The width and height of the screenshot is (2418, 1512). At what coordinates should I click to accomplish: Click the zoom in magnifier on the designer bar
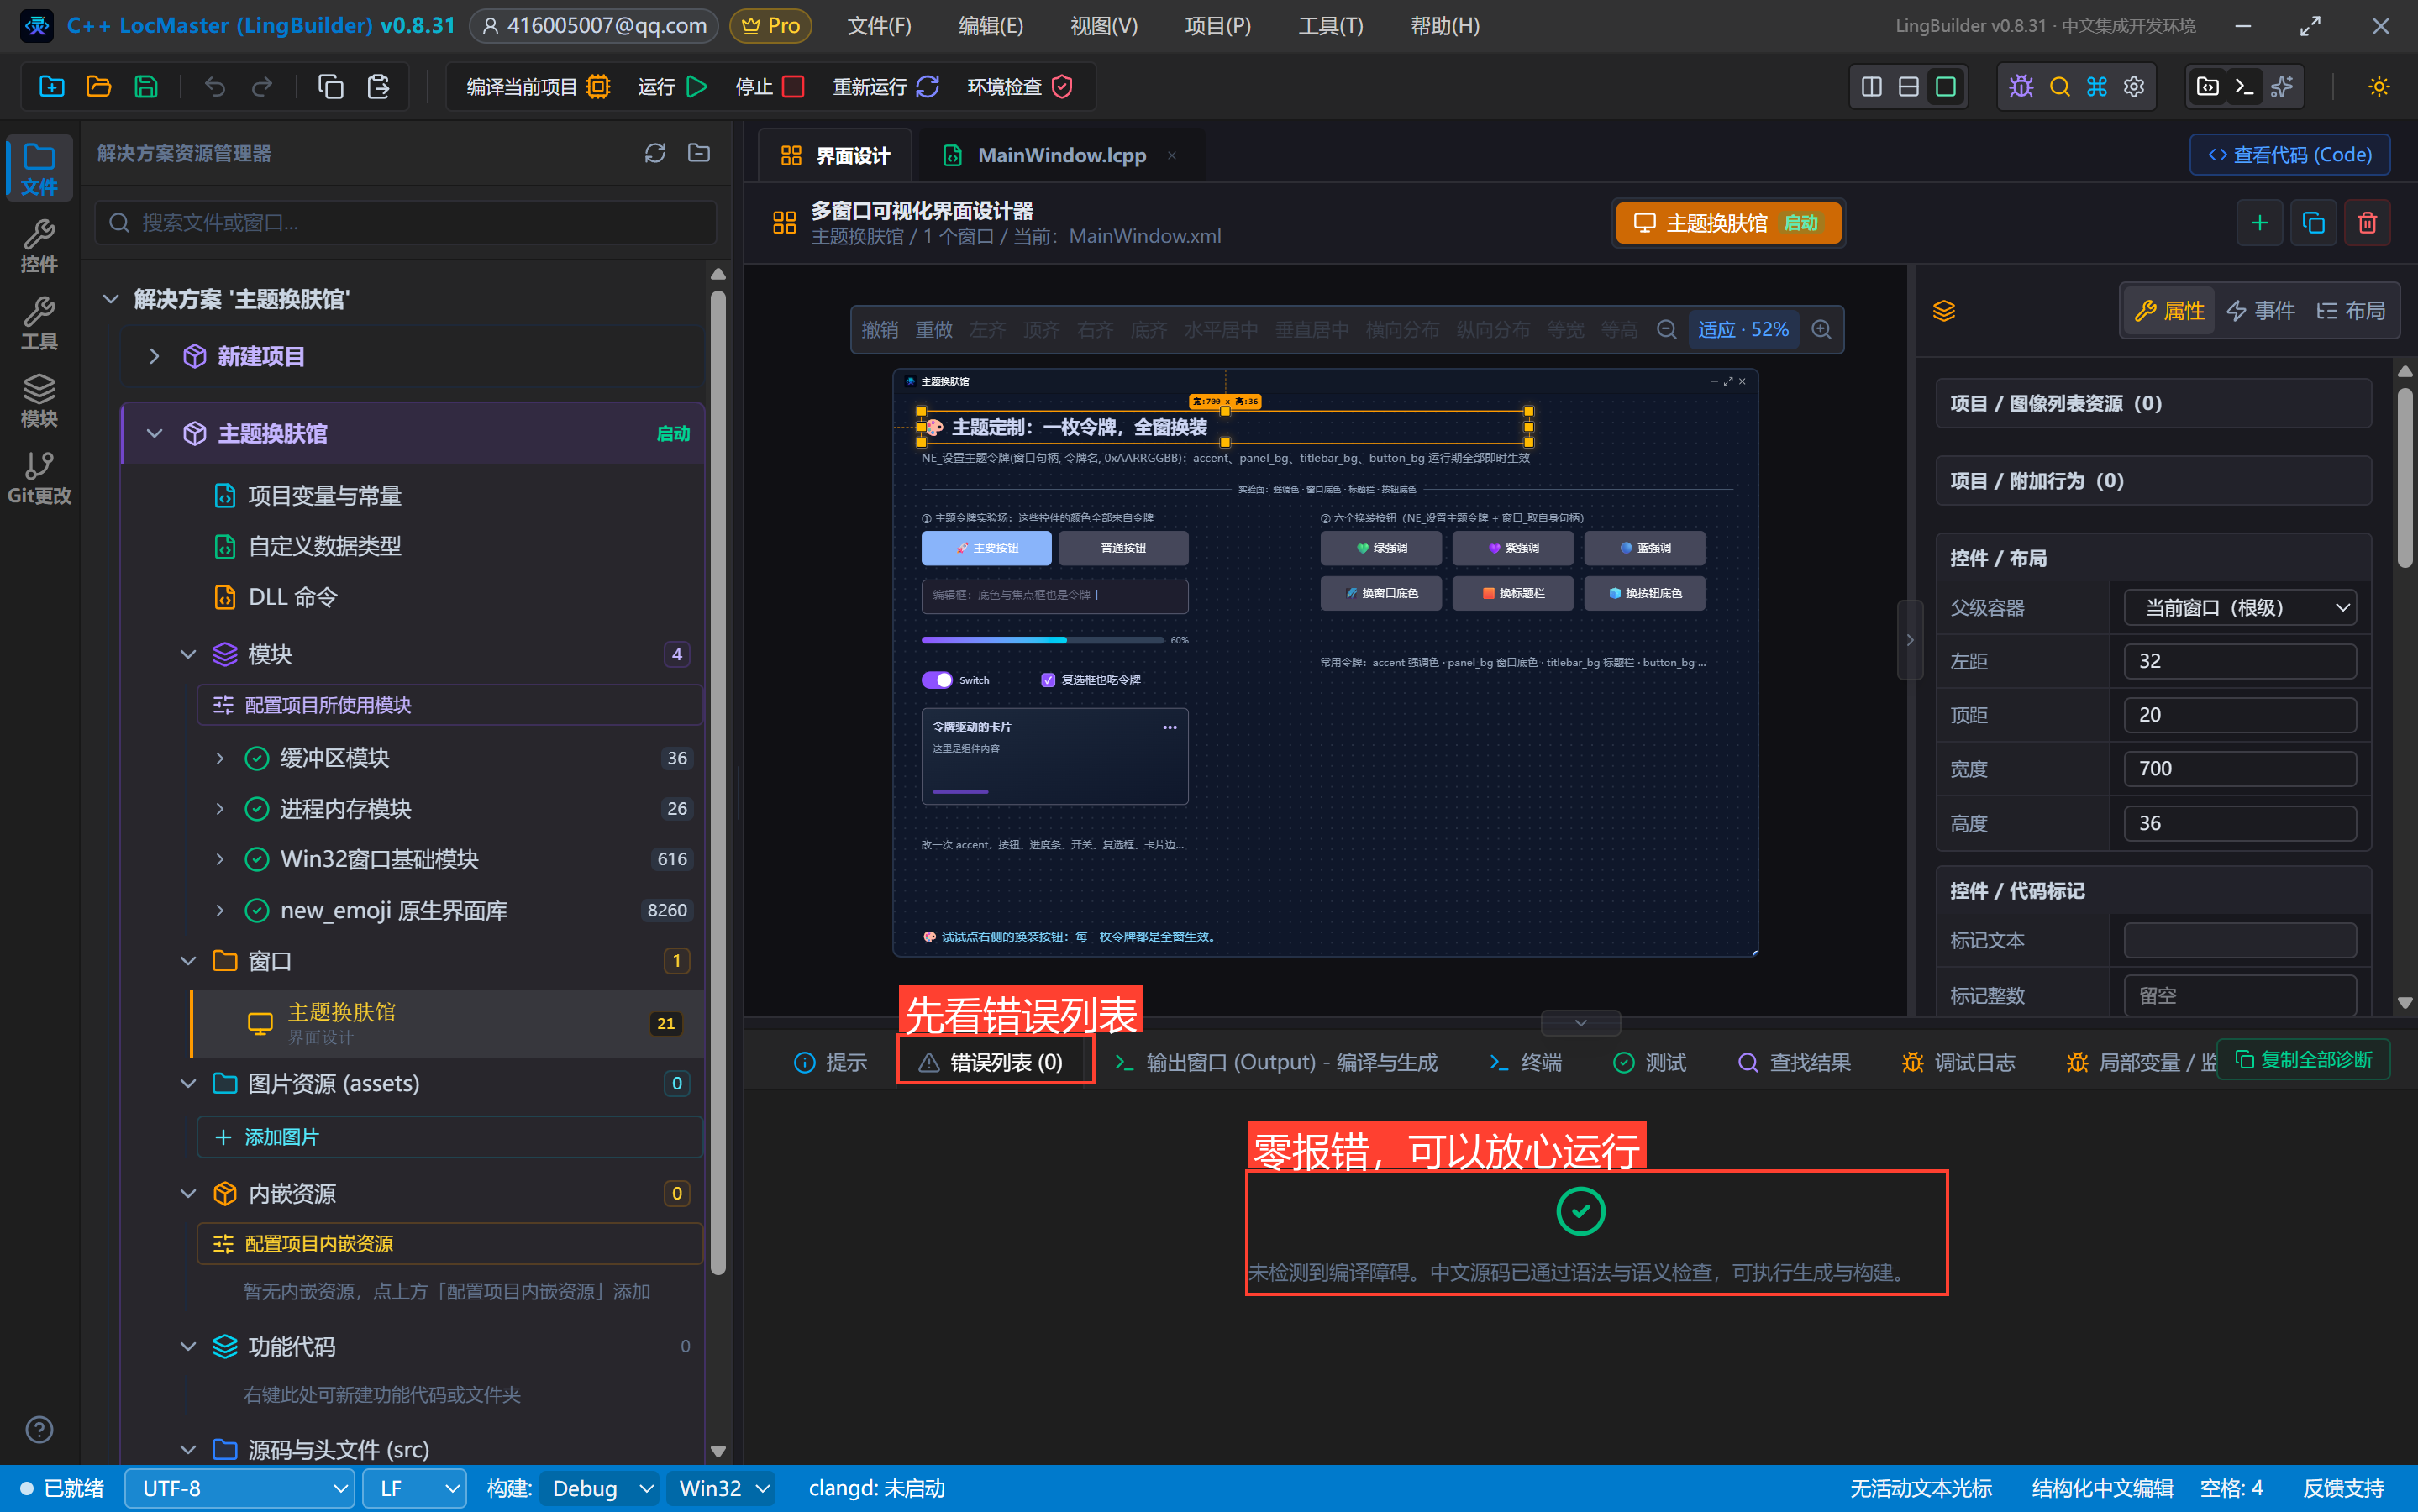point(1822,329)
